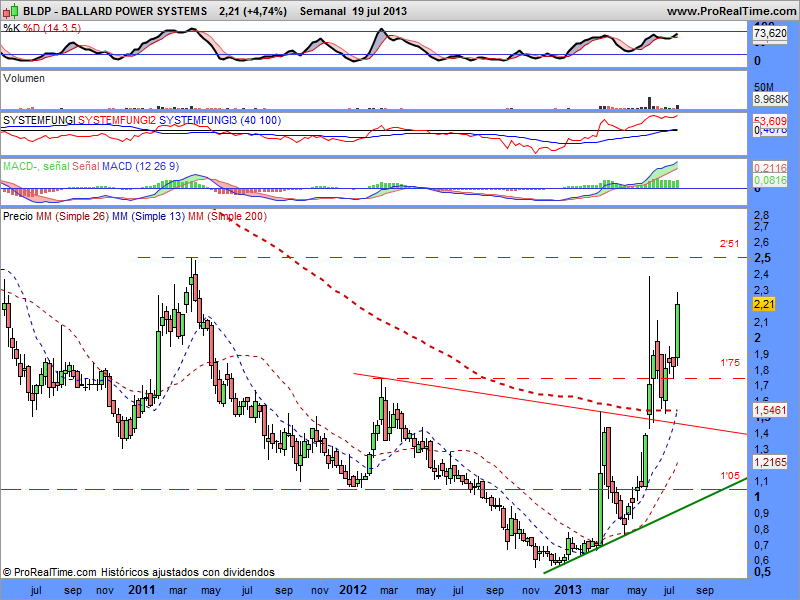The height and width of the screenshot is (600, 800).
Task: Click the SYSTEMFUNGI value 53,609
Action: click(x=770, y=121)
